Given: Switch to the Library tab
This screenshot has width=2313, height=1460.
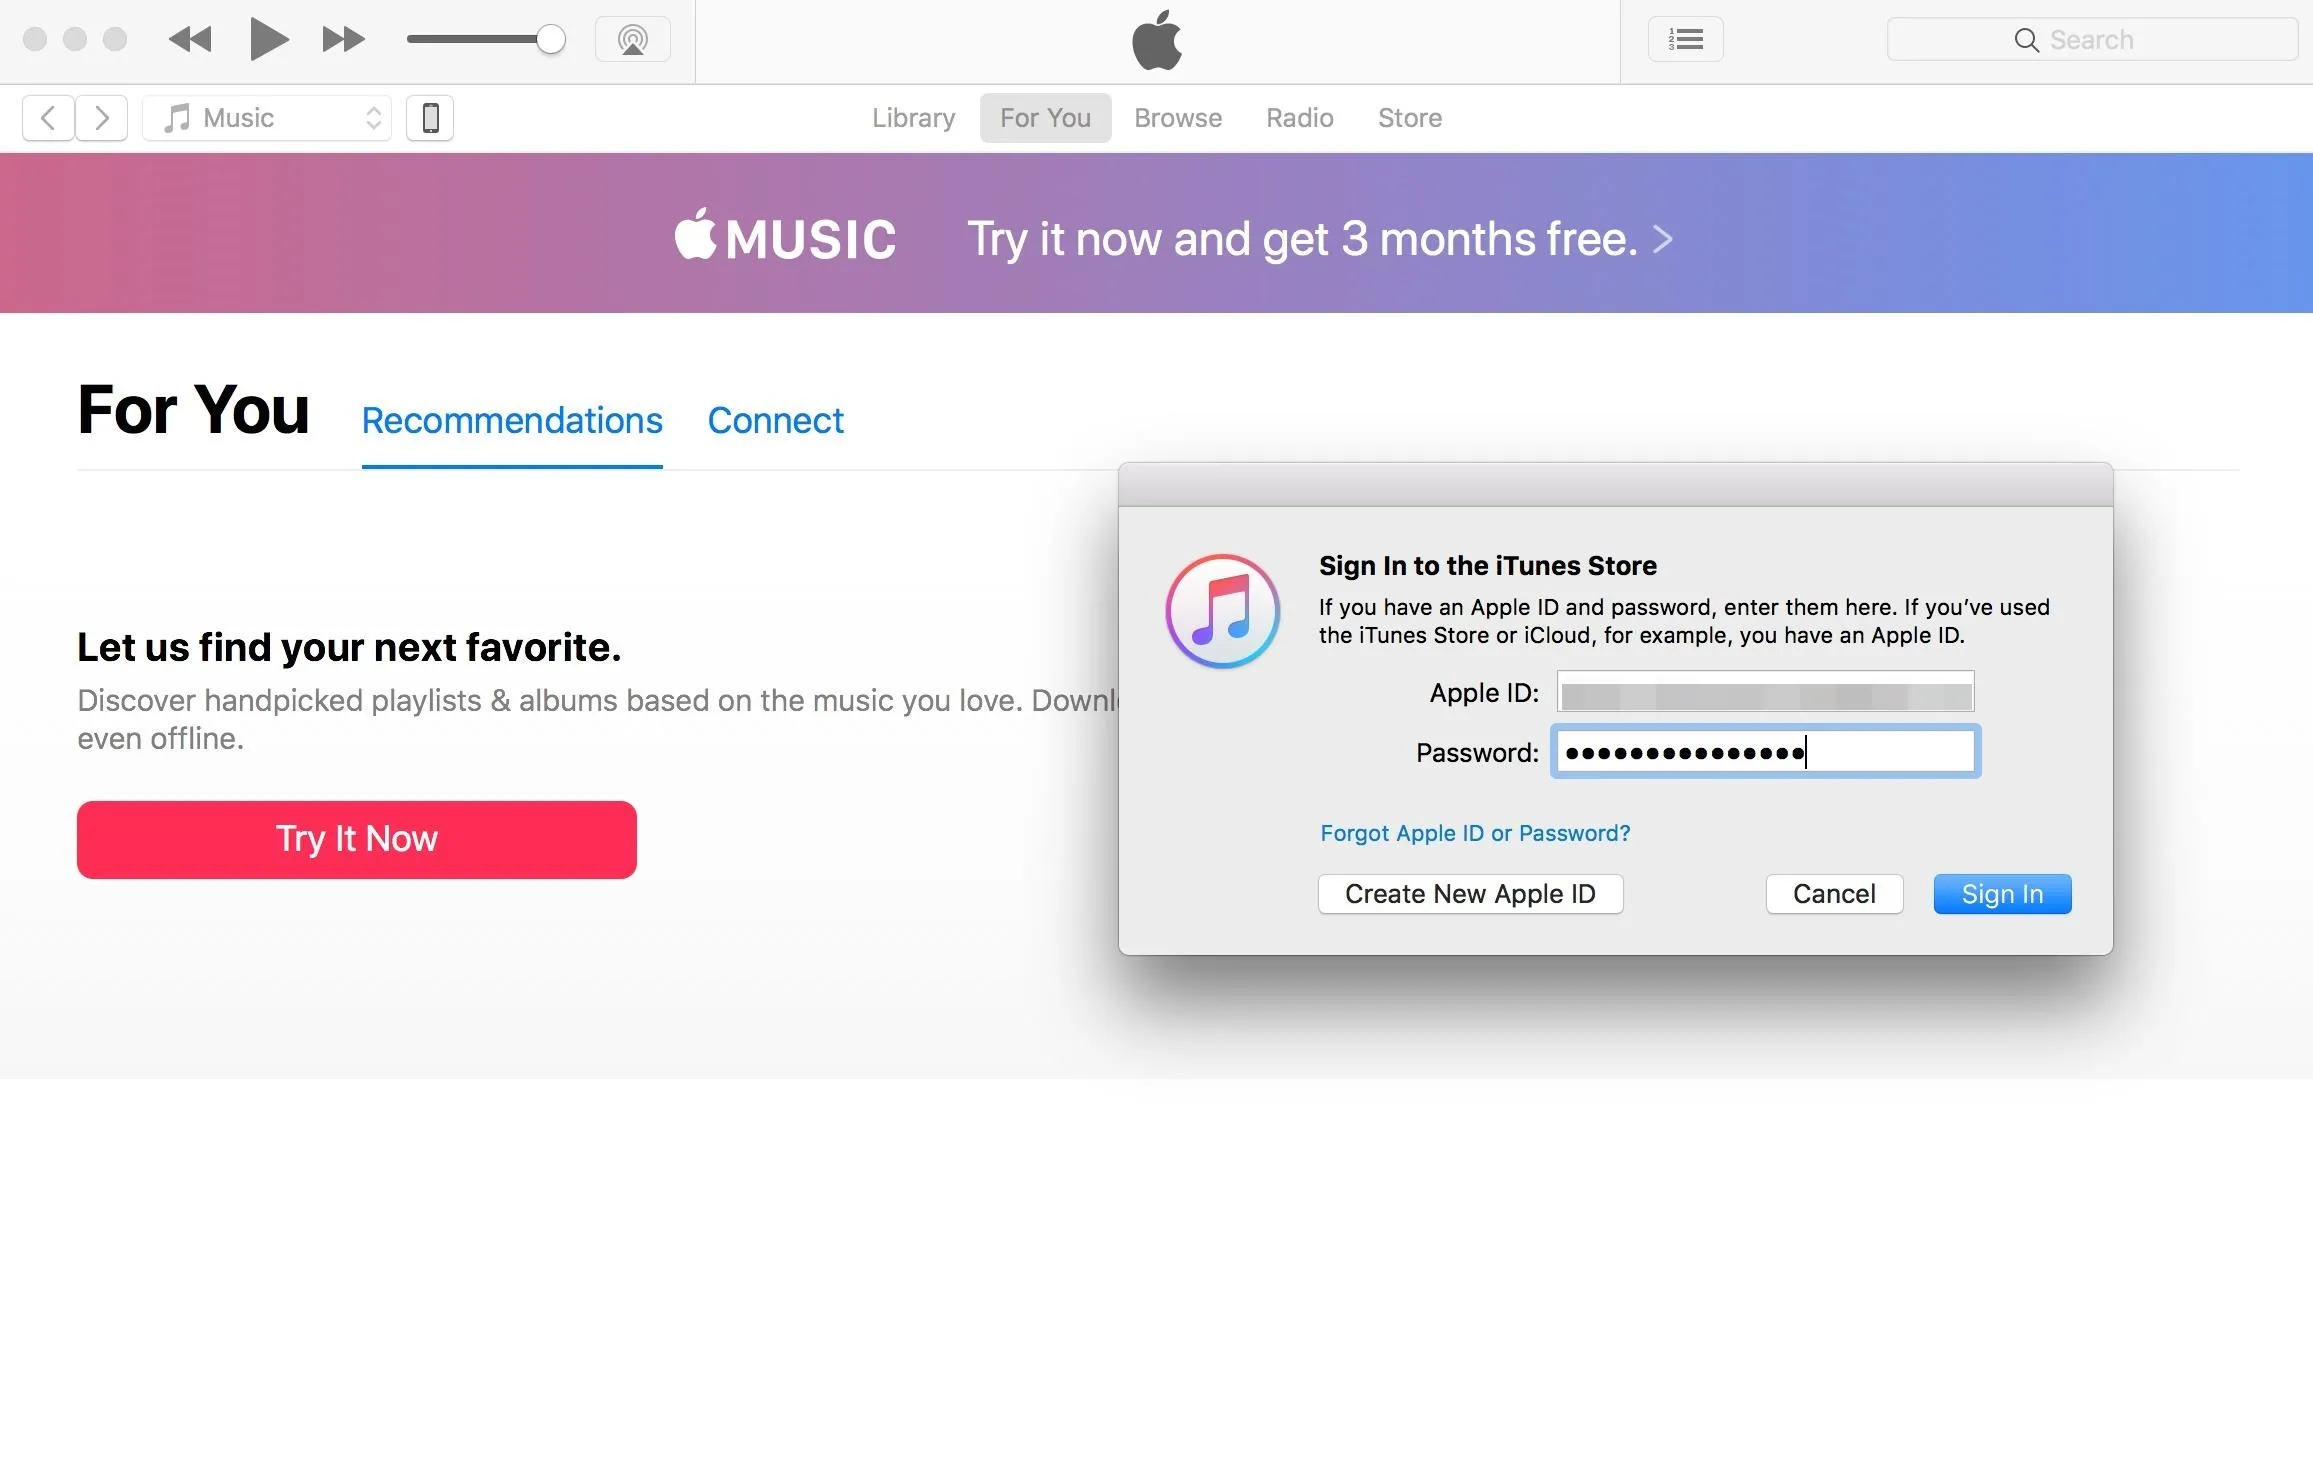Looking at the screenshot, I should [913, 118].
